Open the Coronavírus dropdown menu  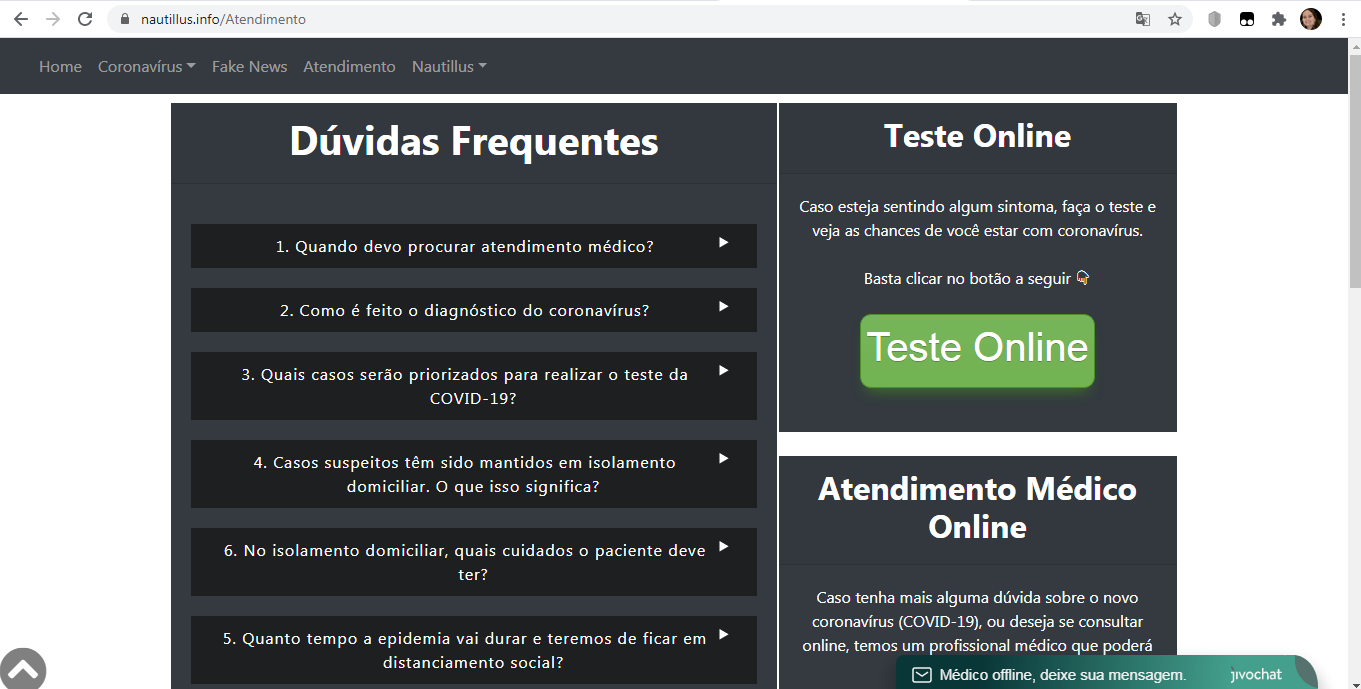click(146, 66)
